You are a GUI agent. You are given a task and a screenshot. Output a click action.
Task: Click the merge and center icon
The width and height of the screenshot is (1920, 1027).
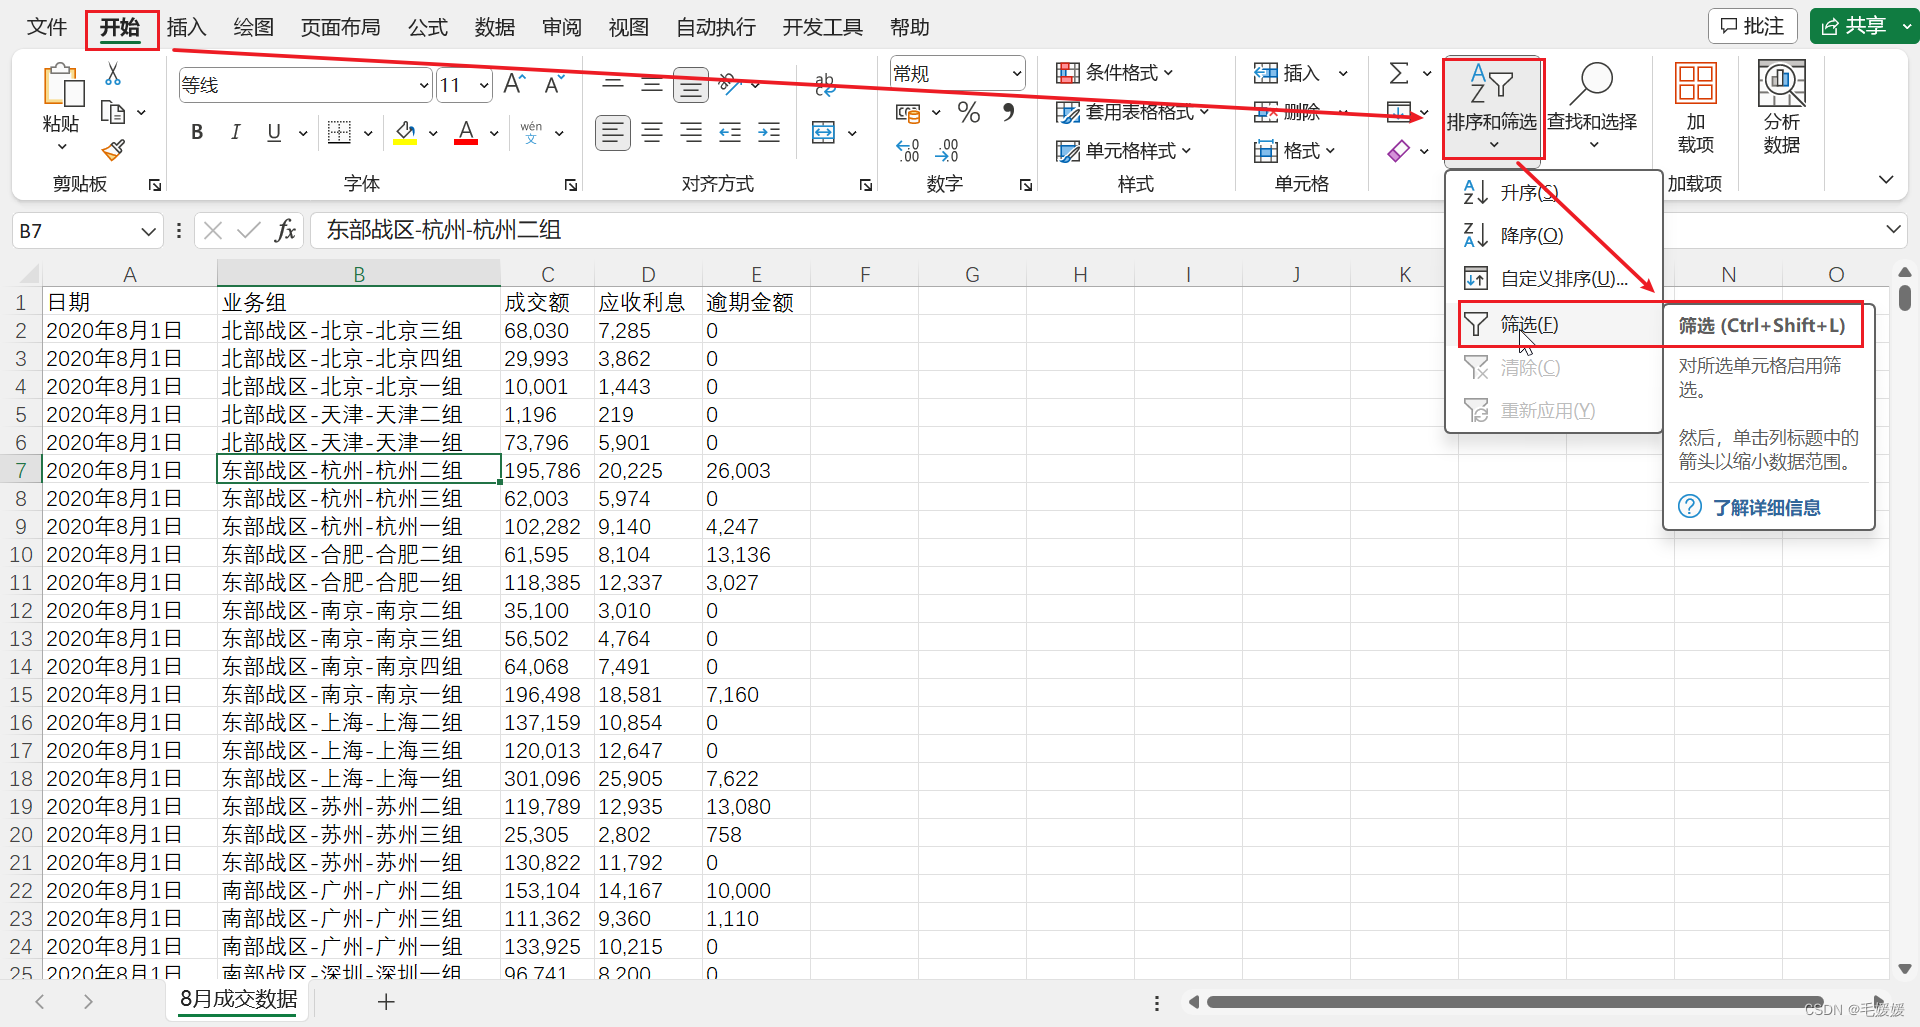[x=823, y=132]
